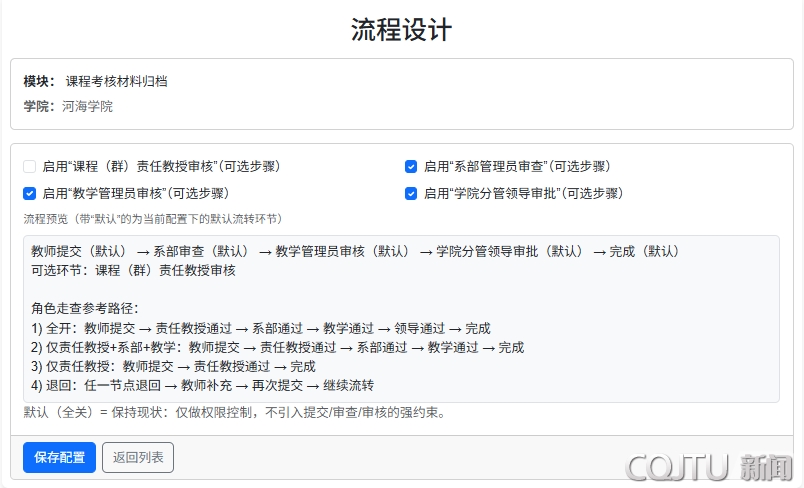This screenshot has width=804, height=488.
Task: Click the CQJTU 新闻 watermark logo
Action: point(708,466)
